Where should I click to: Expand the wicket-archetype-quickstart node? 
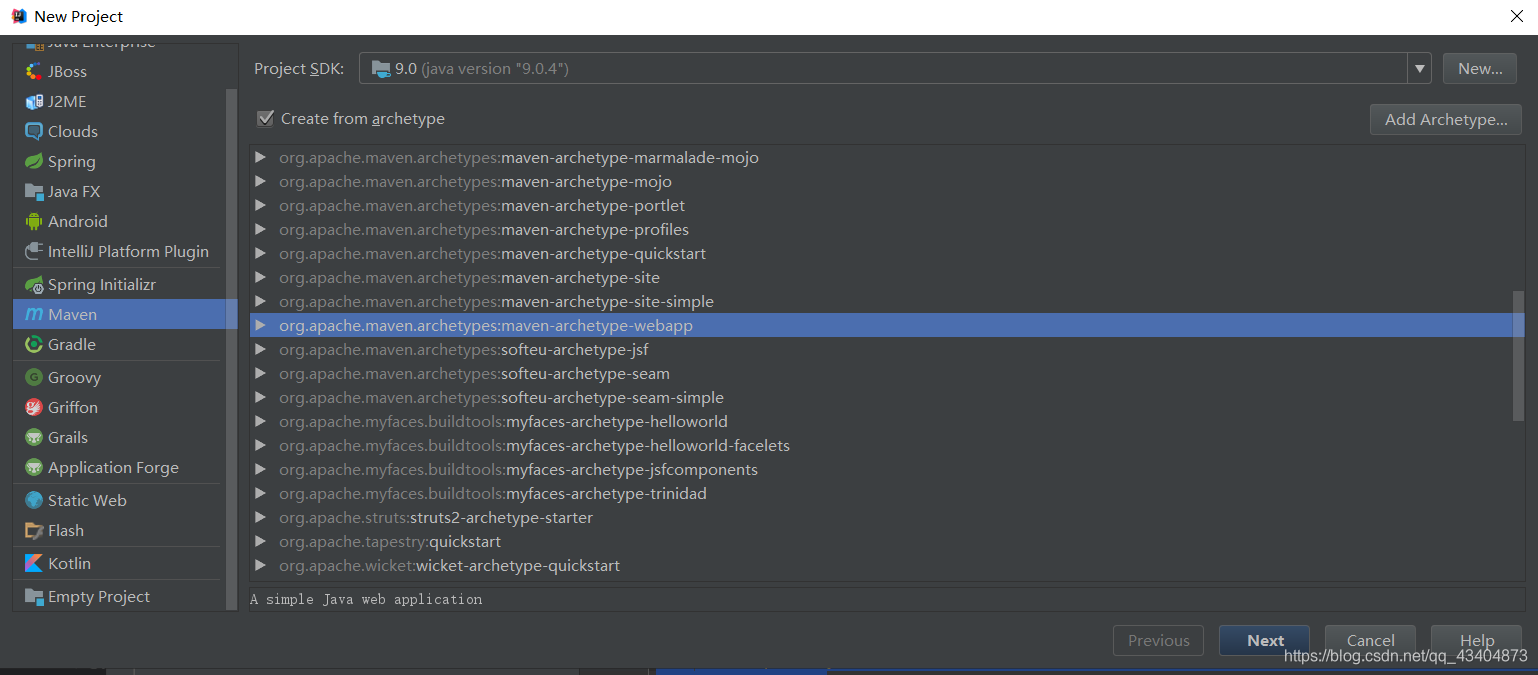pos(261,565)
